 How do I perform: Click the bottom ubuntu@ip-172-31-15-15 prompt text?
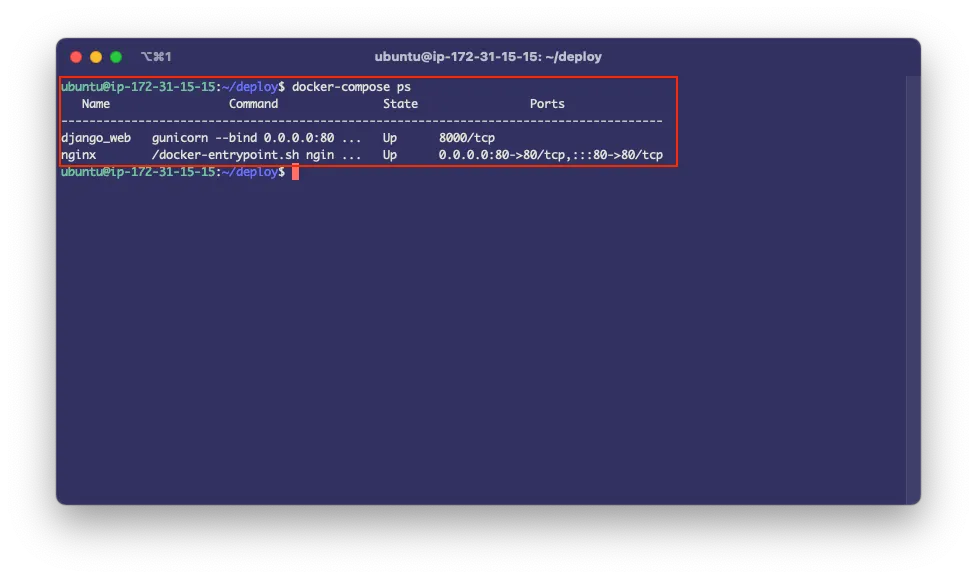click(138, 172)
